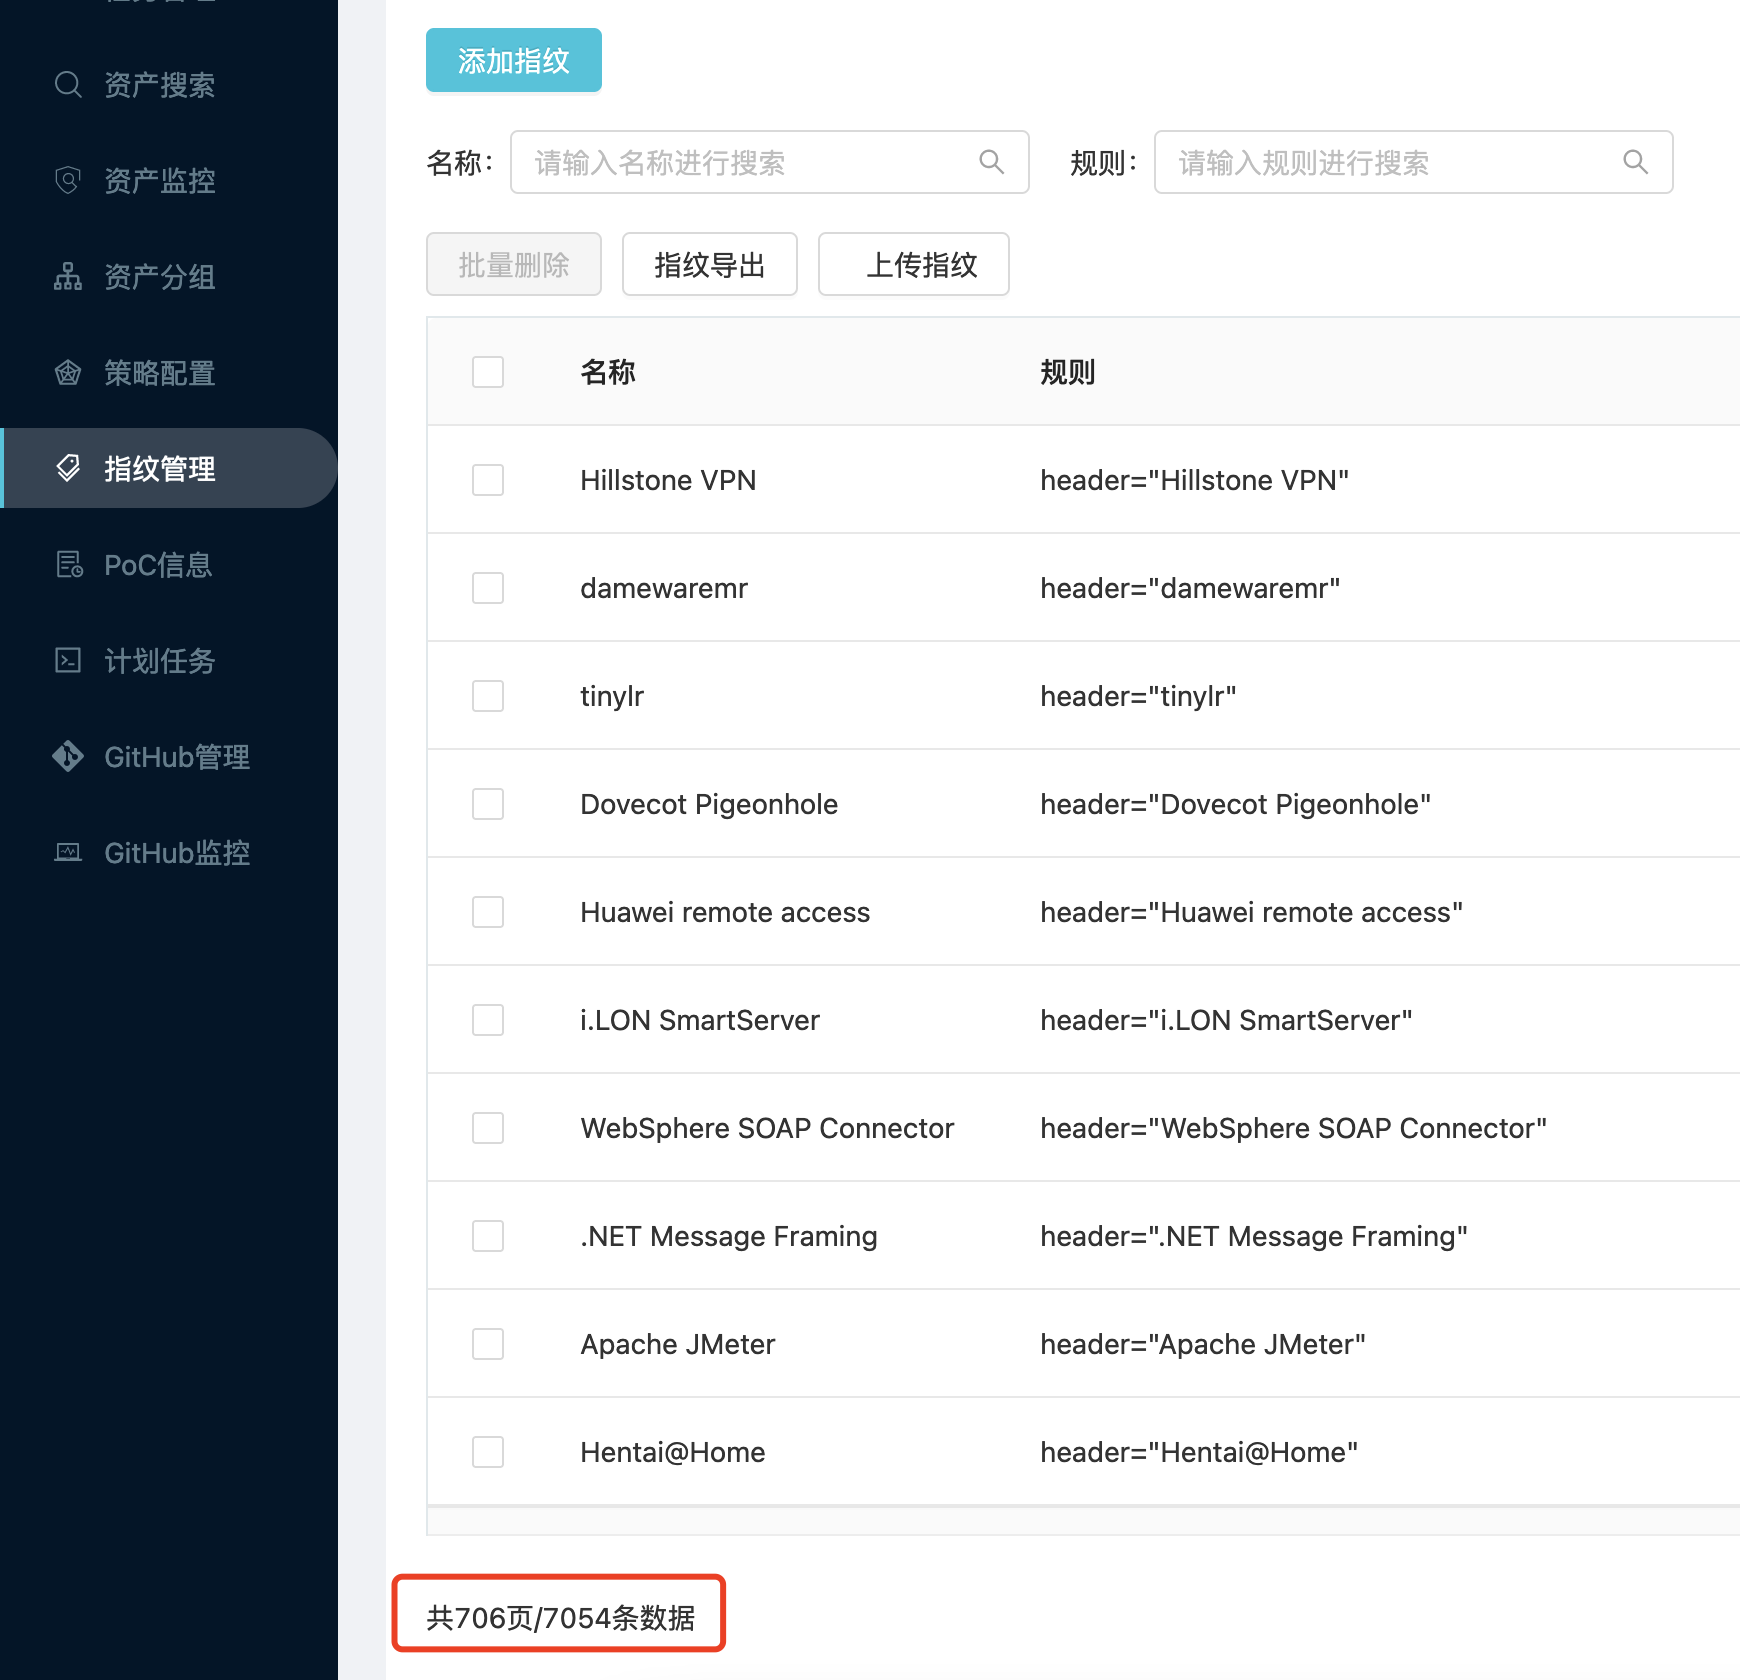Viewport: 1740px width, 1680px height.
Task: Focus the 规则 search input
Action: click(1414, 162)
